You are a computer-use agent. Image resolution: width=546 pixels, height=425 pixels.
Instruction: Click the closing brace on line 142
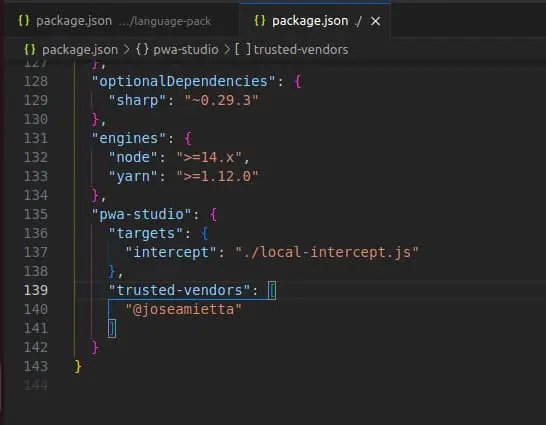[x=95, y=347]
